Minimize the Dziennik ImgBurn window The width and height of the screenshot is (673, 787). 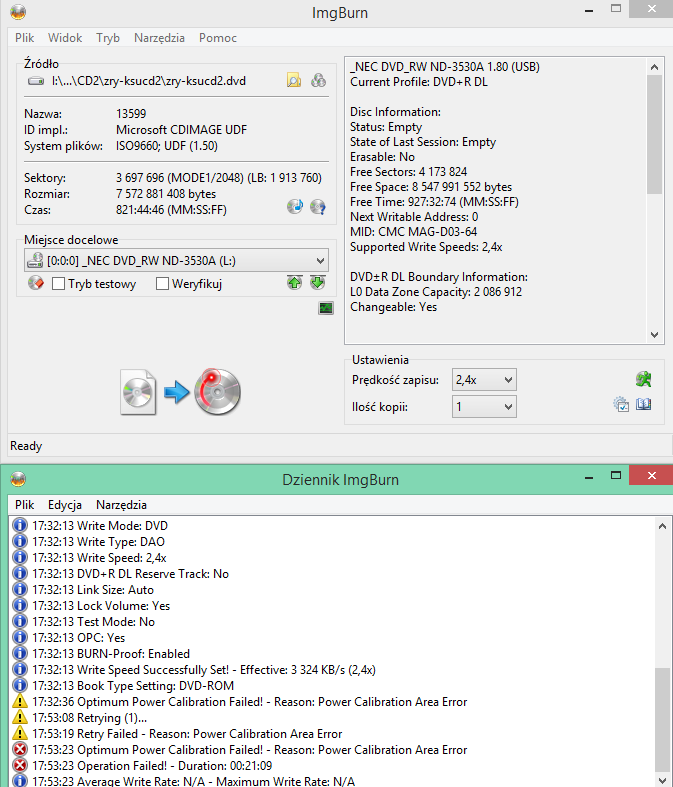click(589, 476)
